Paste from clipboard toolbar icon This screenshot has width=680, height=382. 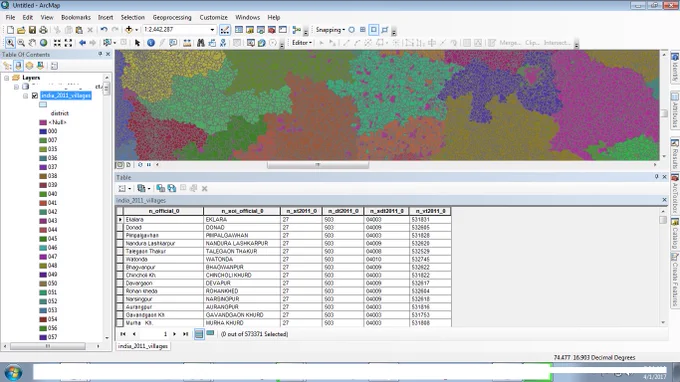coord(79,30)
